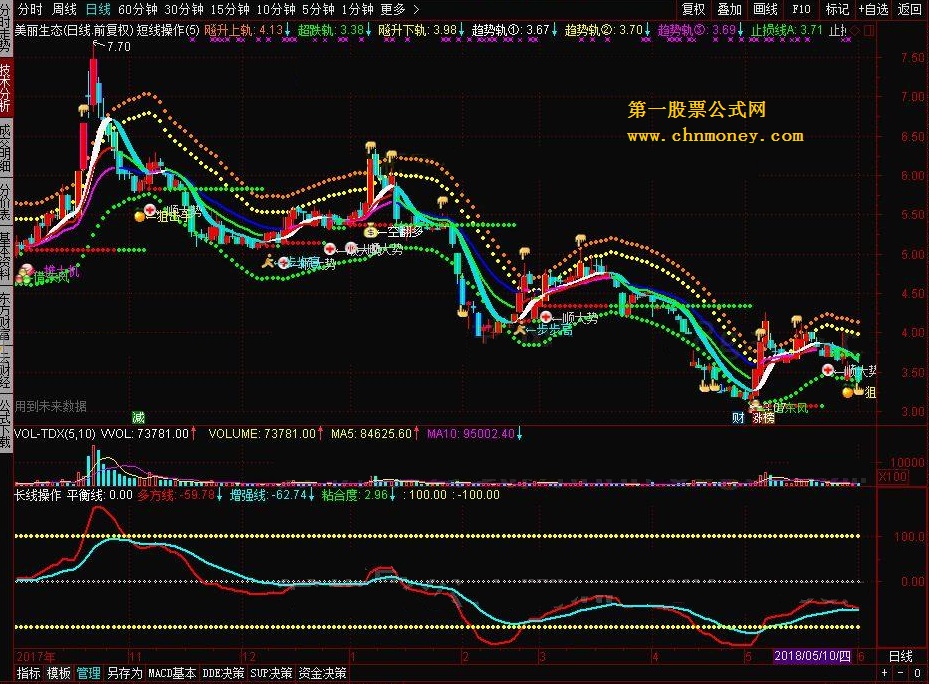Click the 用到未来数据 notice text
The height and width of the screenshot is (684, 929).
tap(50, 406)
